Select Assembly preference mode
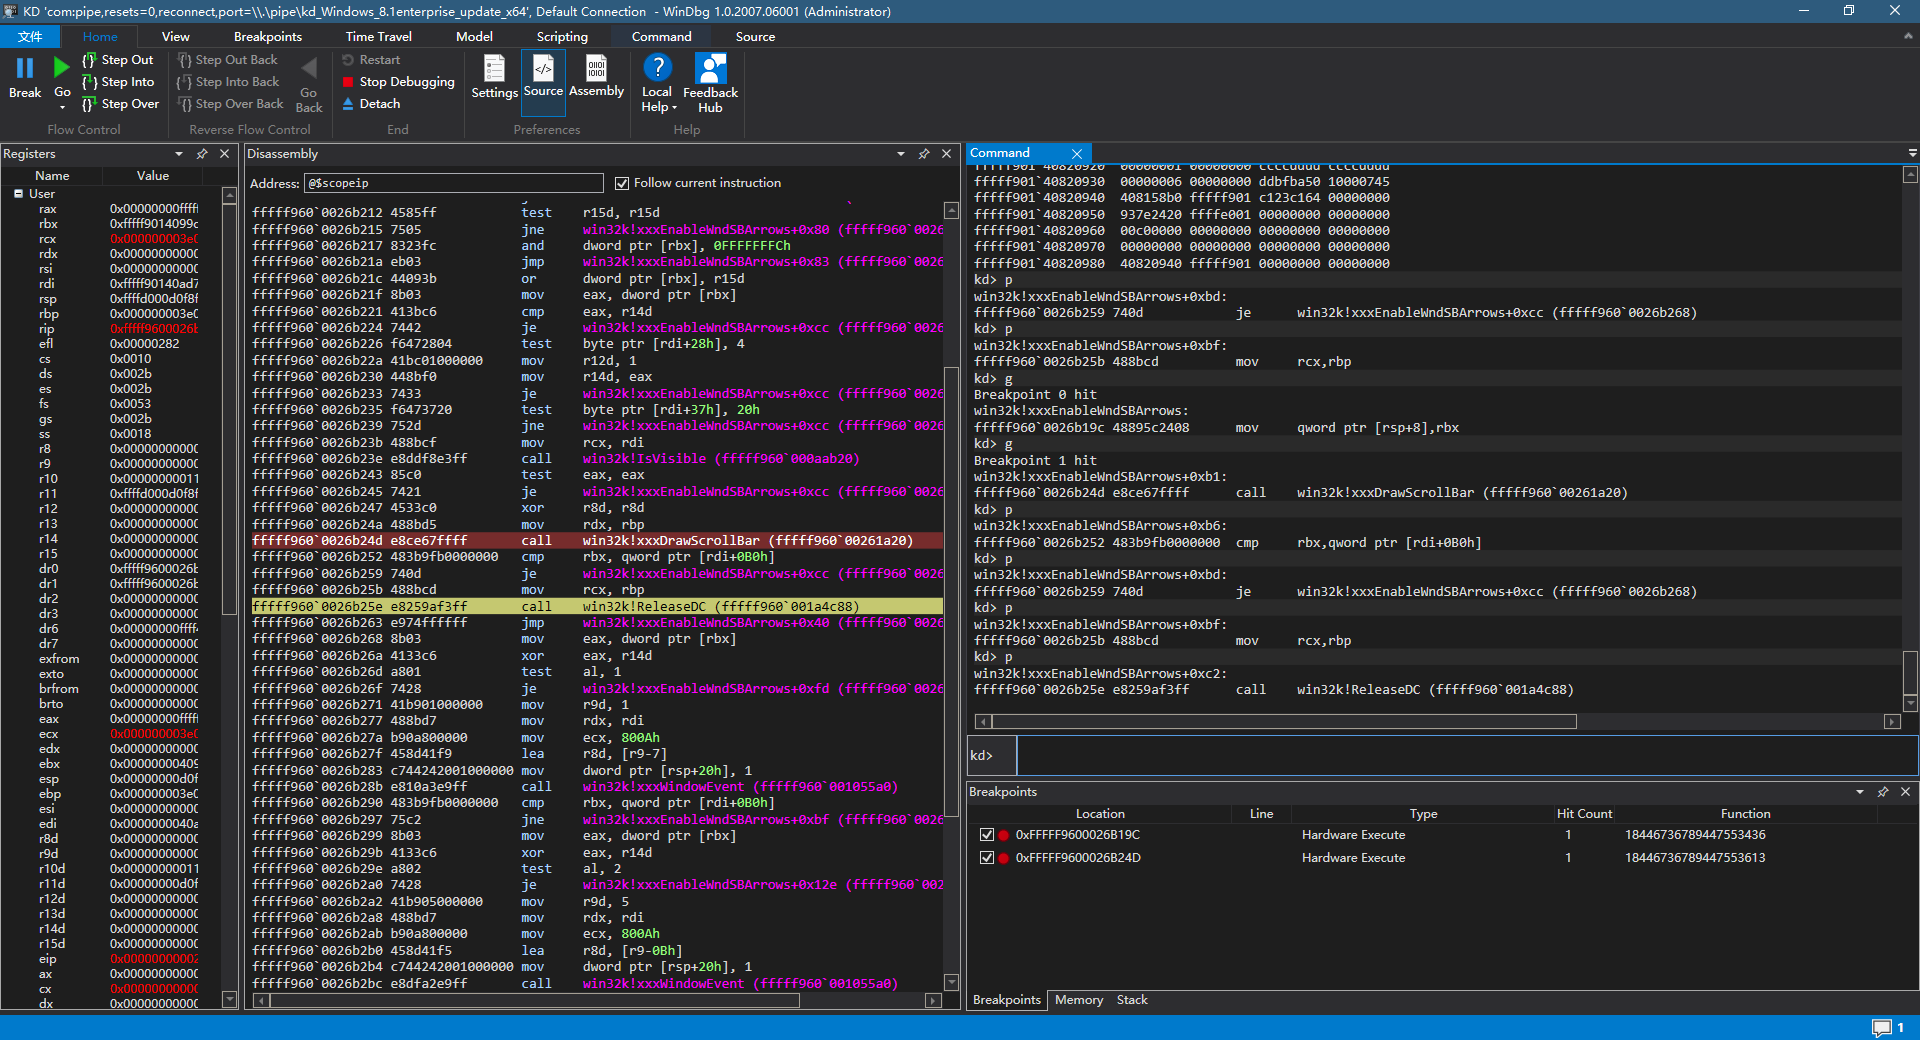Screen dimensions: 1920x1040 (596, 77)
